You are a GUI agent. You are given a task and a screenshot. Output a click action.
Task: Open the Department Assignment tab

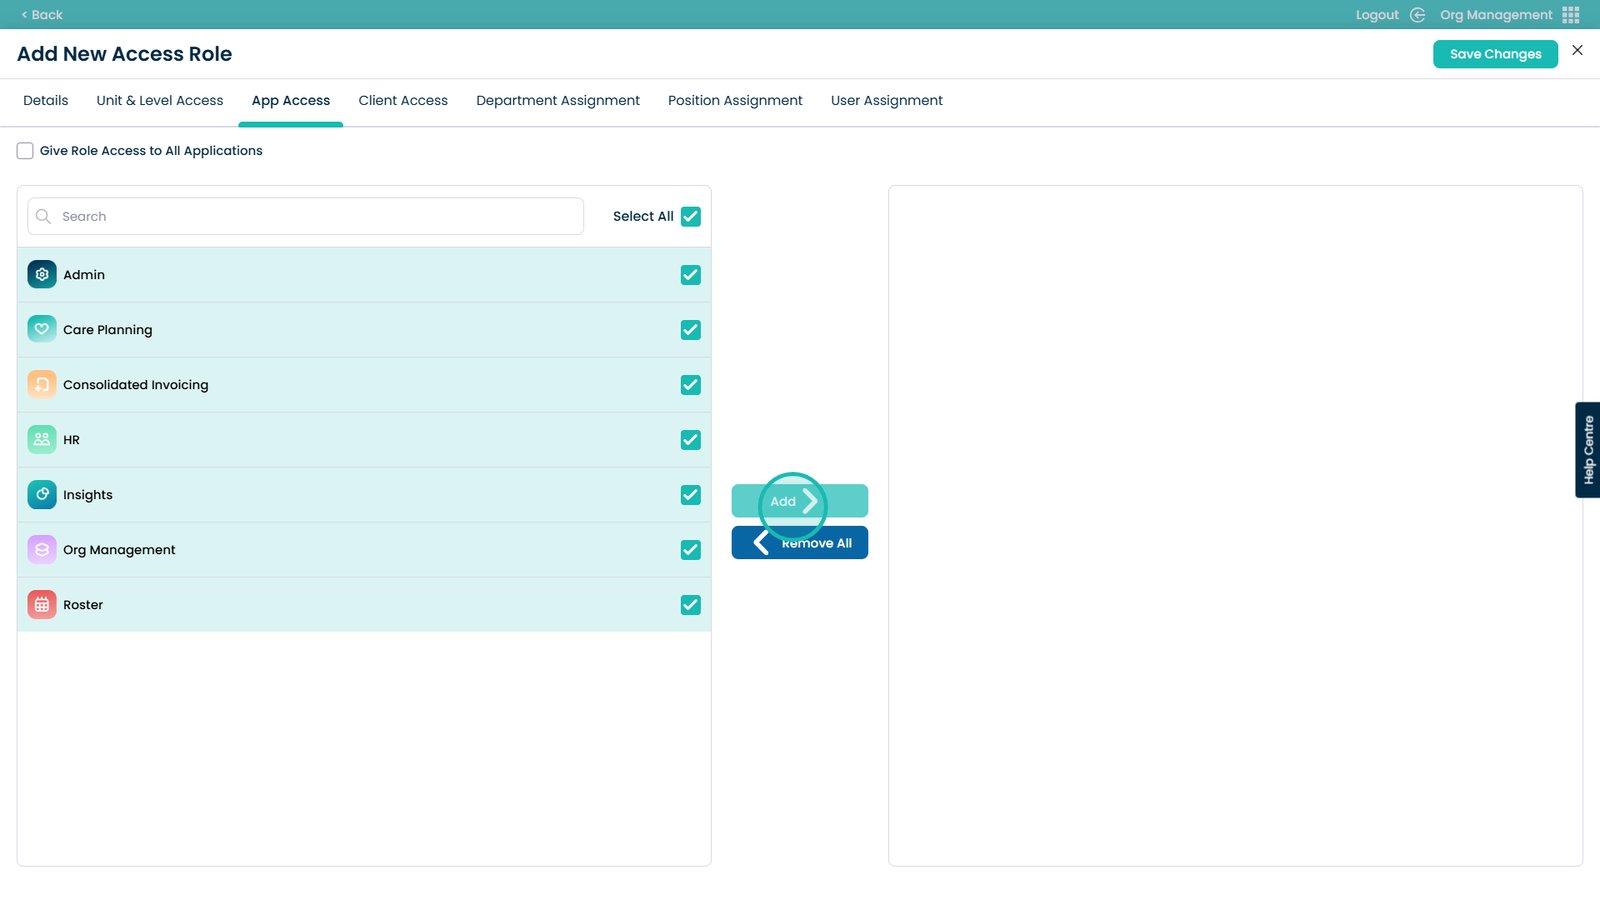click(557, 101)
